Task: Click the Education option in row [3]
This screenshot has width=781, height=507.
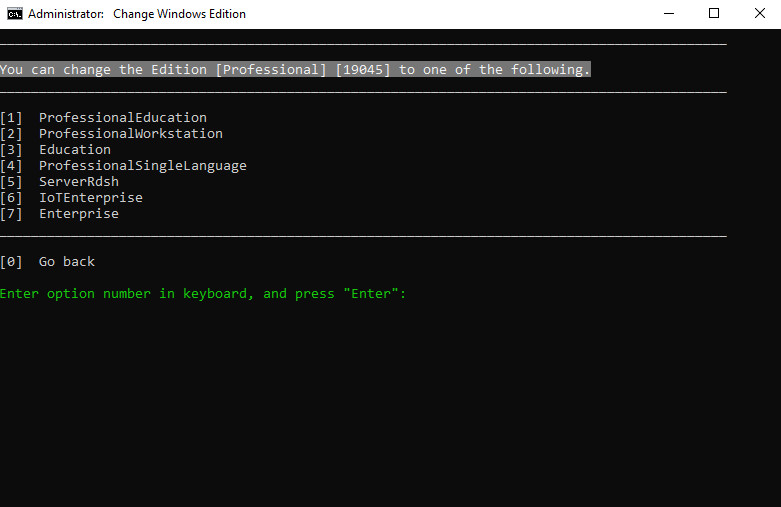Action: tap(75, 149)
